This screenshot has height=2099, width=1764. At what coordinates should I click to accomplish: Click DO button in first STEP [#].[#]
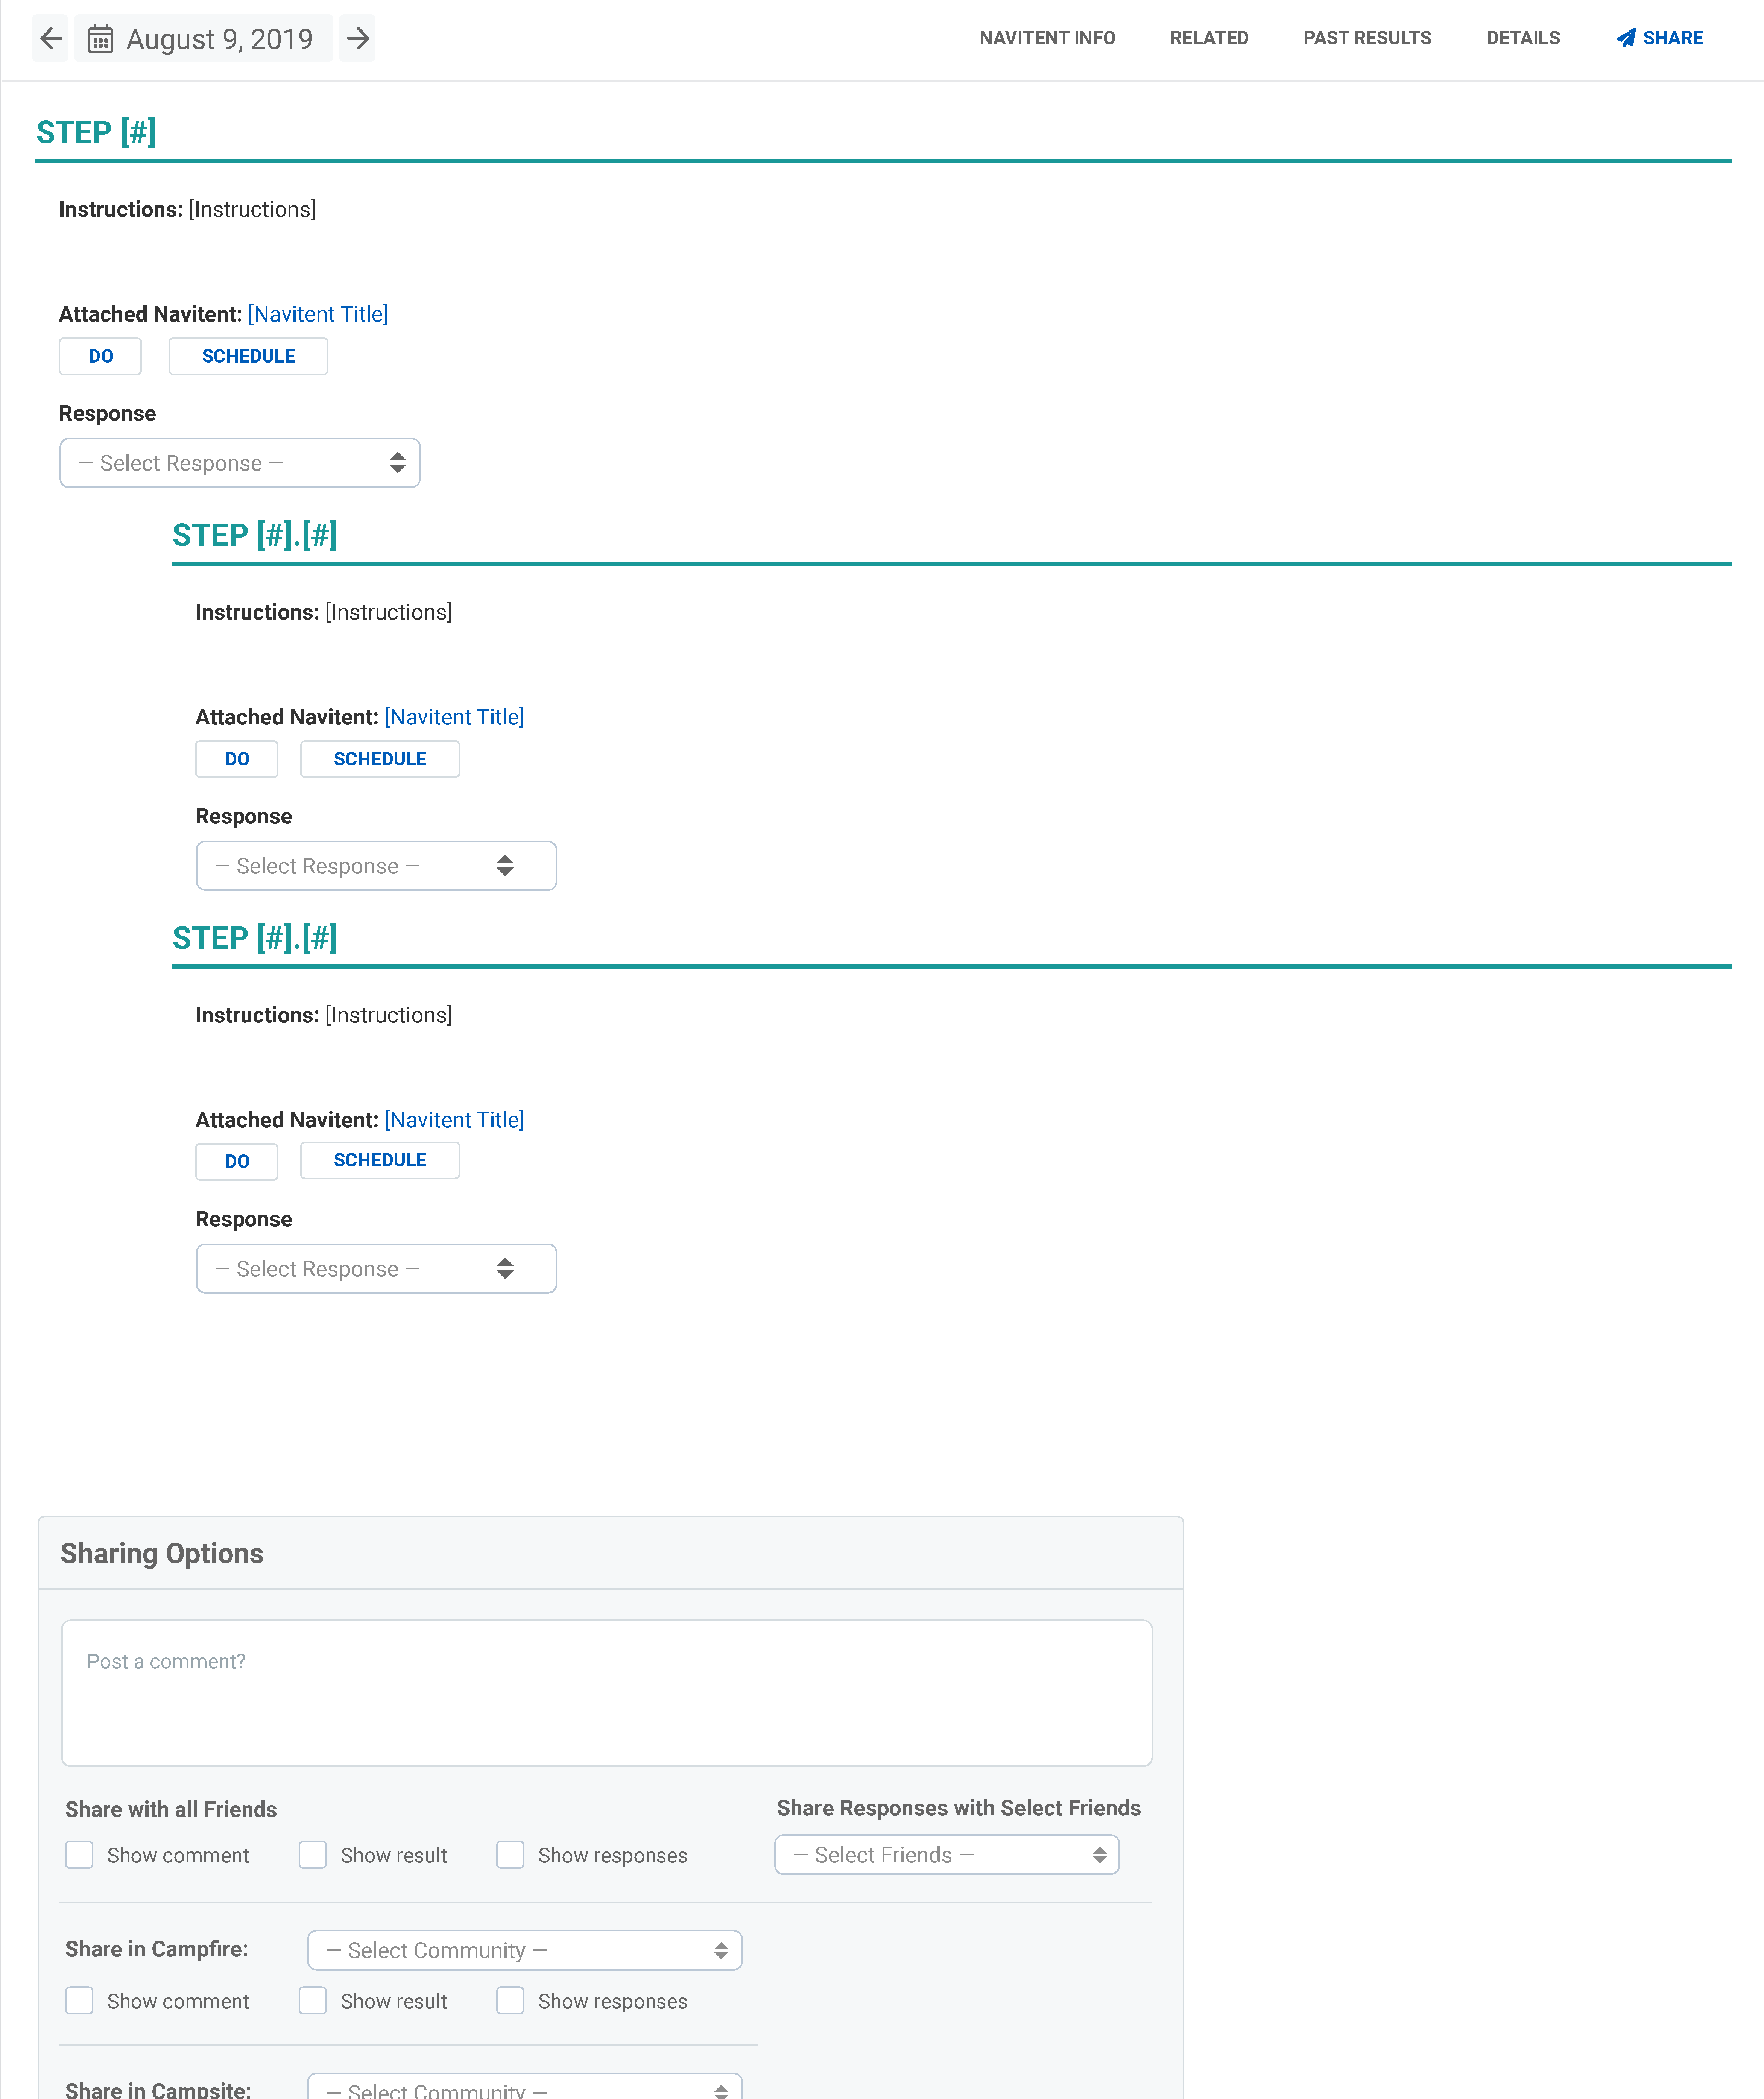point(237,759)
